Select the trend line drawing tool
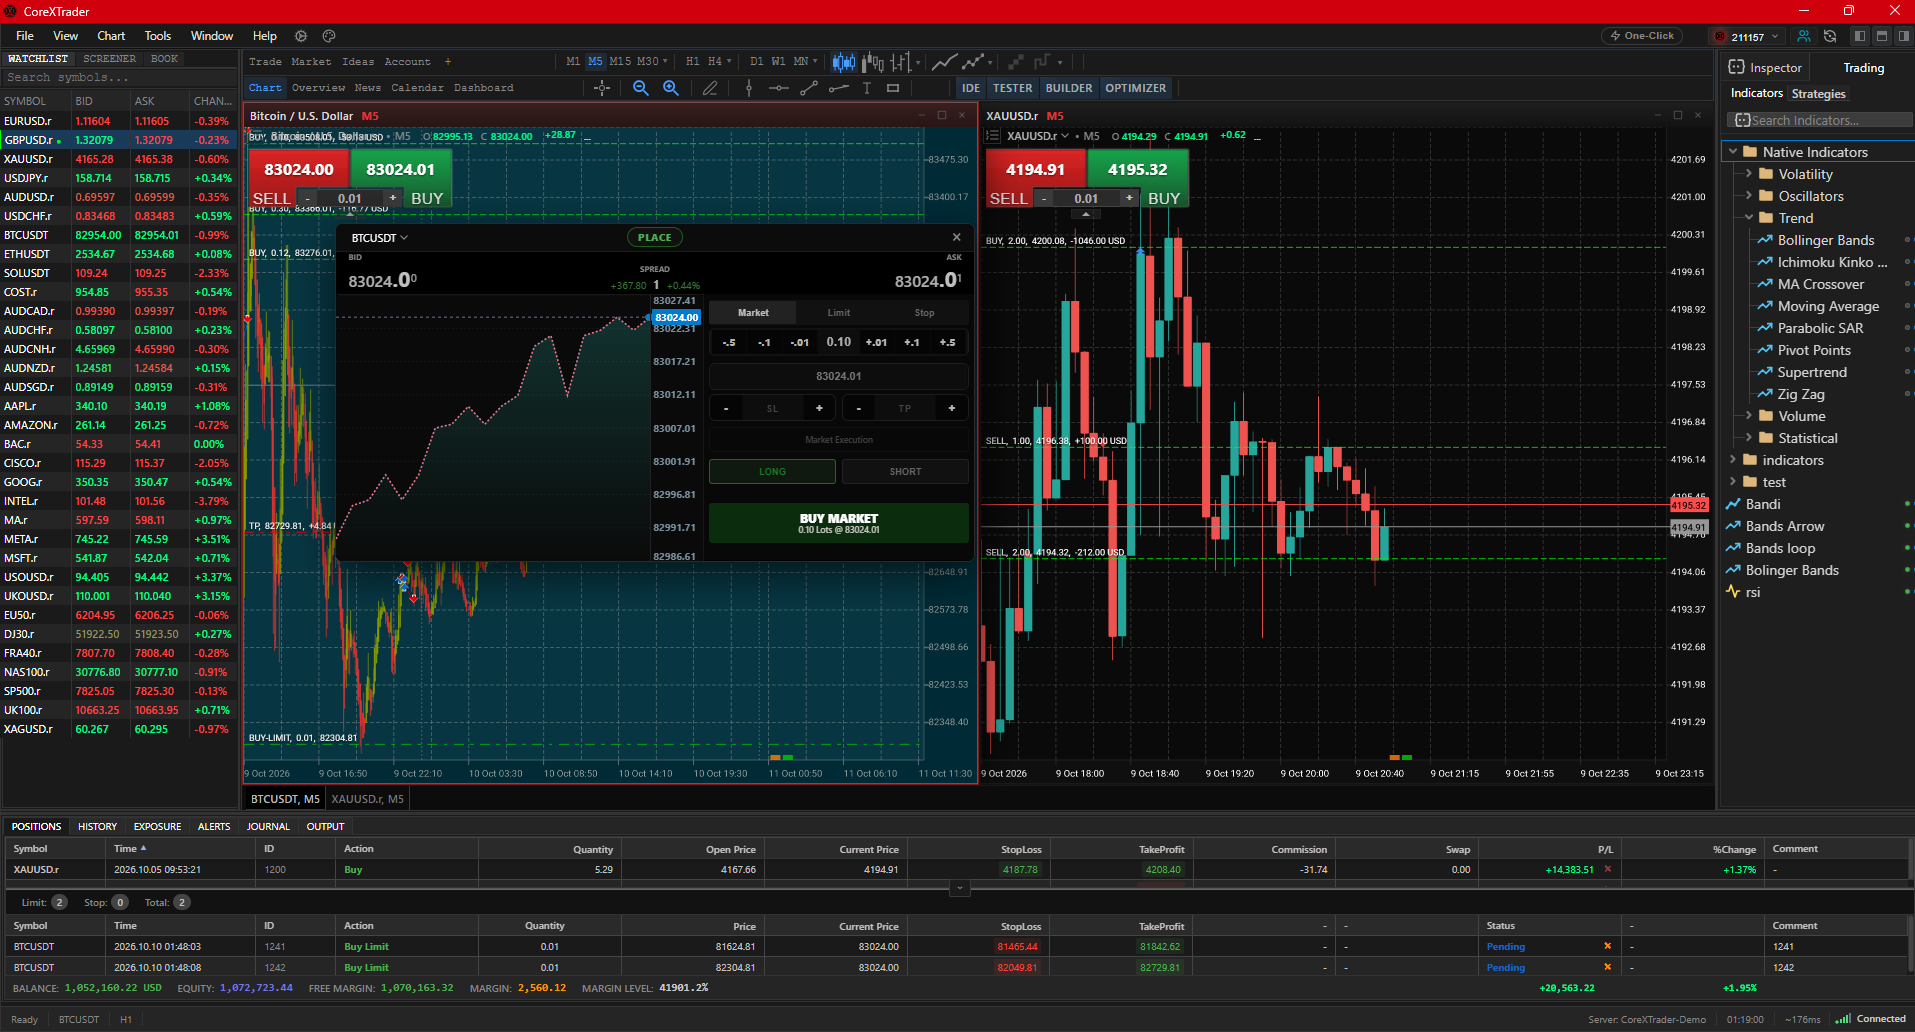The width and height of the screenshot is (1915, 1032). click(x=809, y=88)
